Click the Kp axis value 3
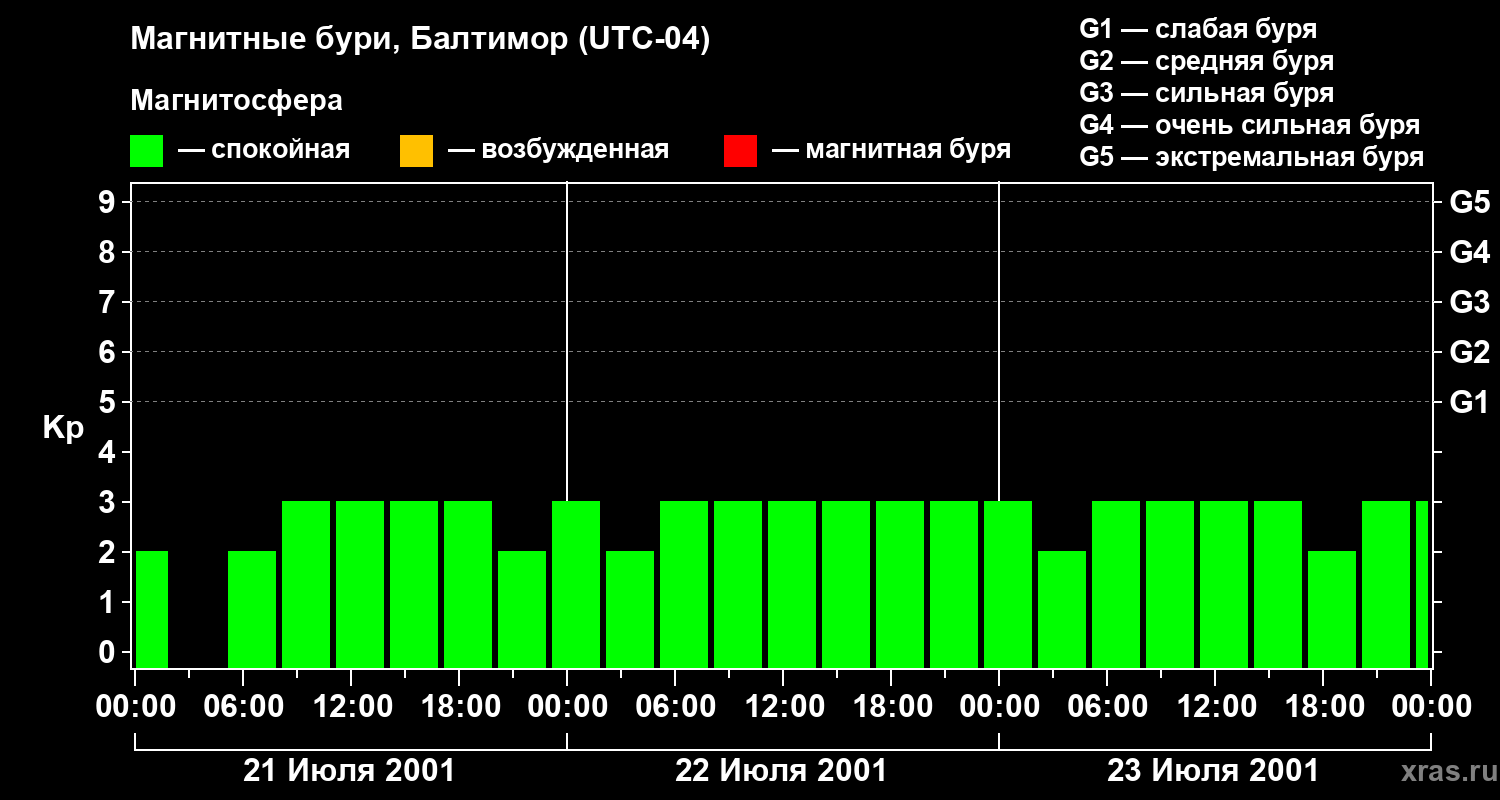Screen dimensions: 1500x800 [x=109, y=502]
